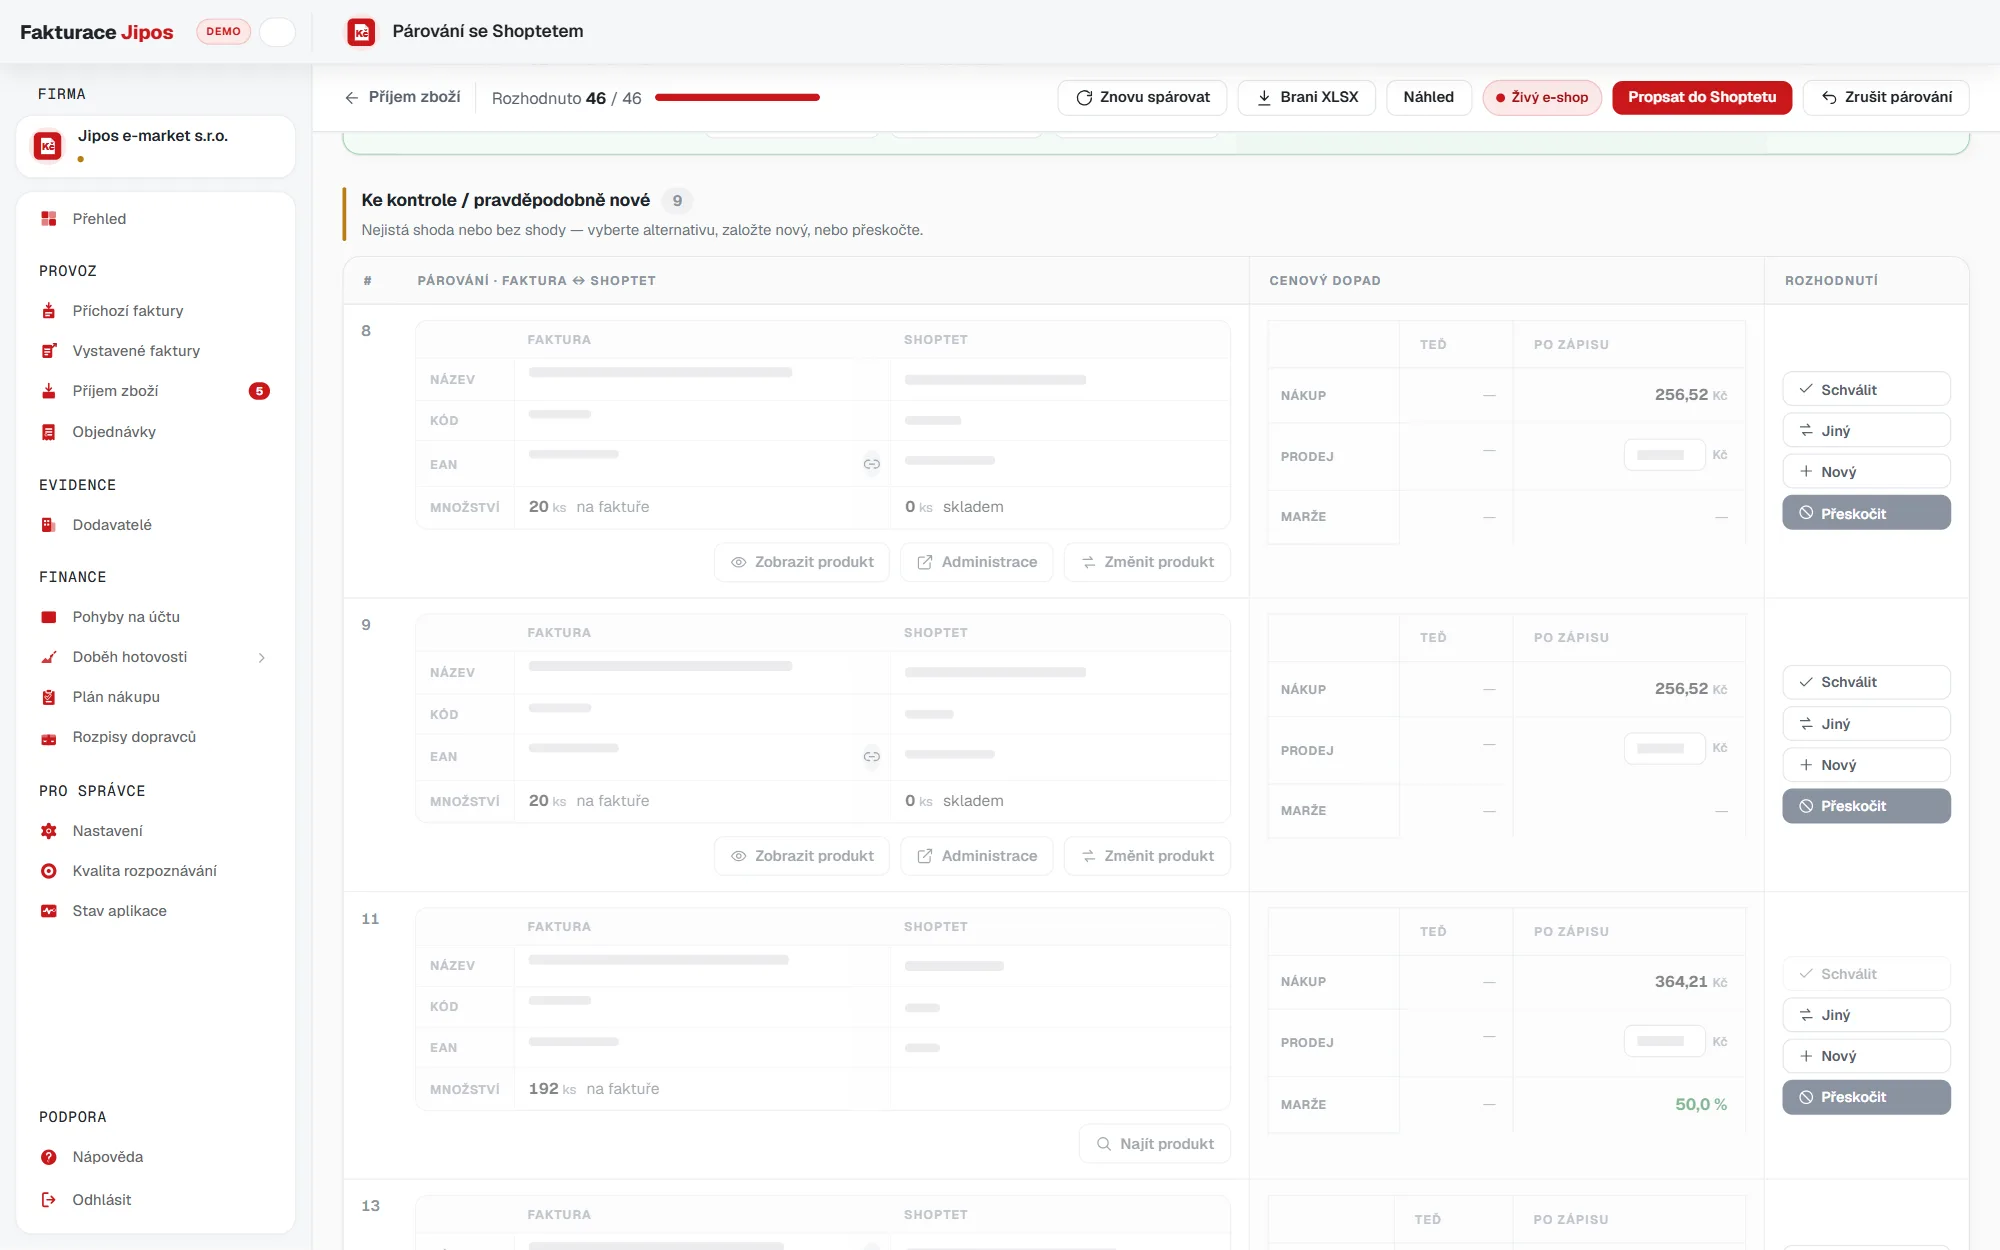
Task: Toggle the Živý e-shop mode pill
Action: (x=1542, y=97)
